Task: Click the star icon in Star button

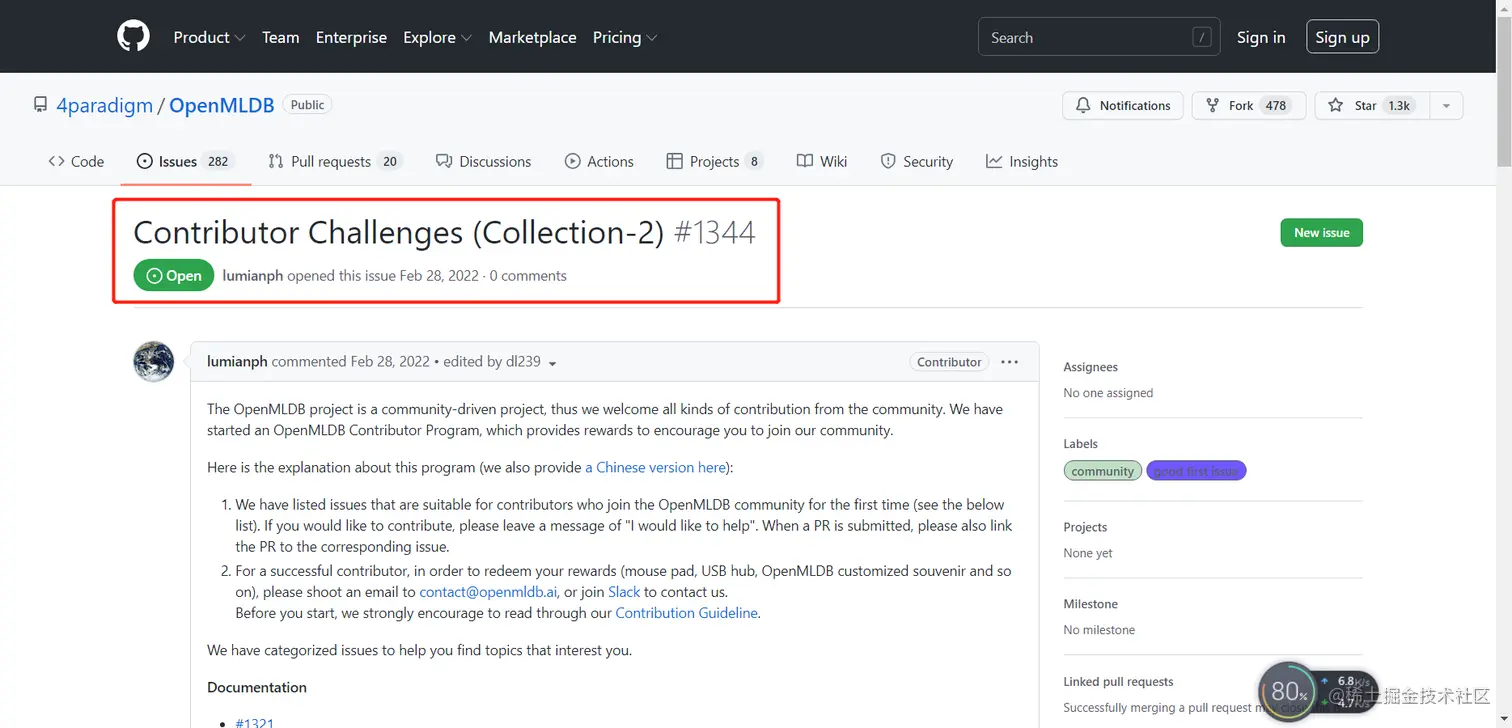Action: click(1336, 105)
